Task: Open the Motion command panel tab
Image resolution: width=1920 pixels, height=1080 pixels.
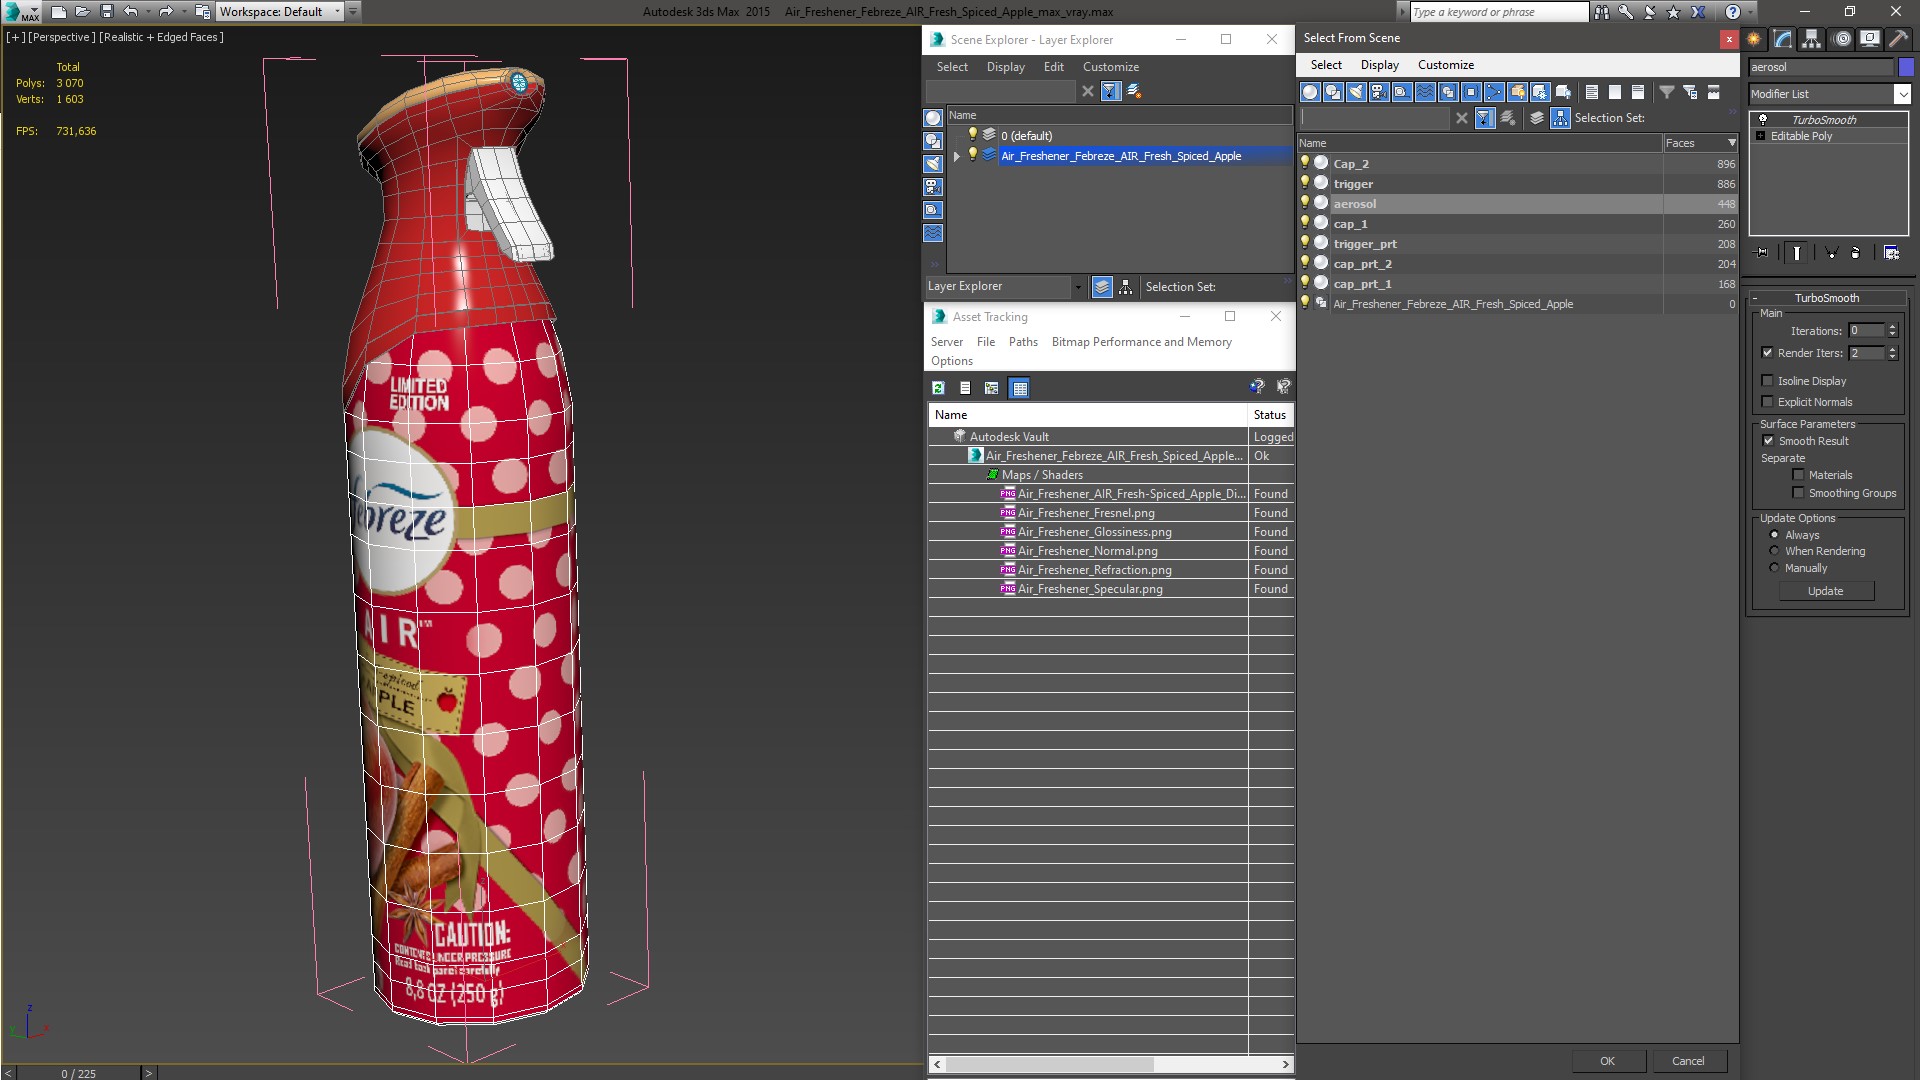Action: 1841,39
